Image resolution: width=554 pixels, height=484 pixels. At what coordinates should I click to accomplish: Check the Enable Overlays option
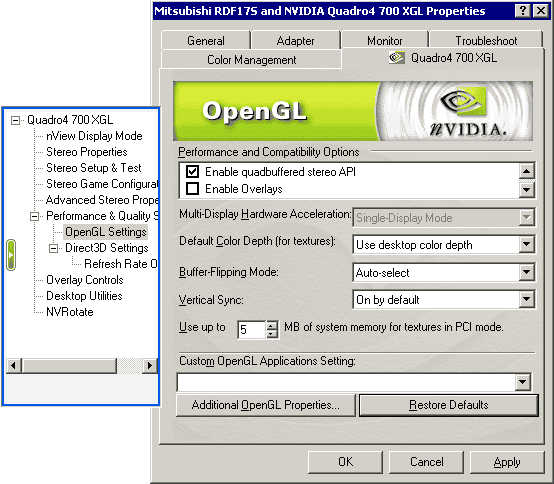tap(193, 189)
